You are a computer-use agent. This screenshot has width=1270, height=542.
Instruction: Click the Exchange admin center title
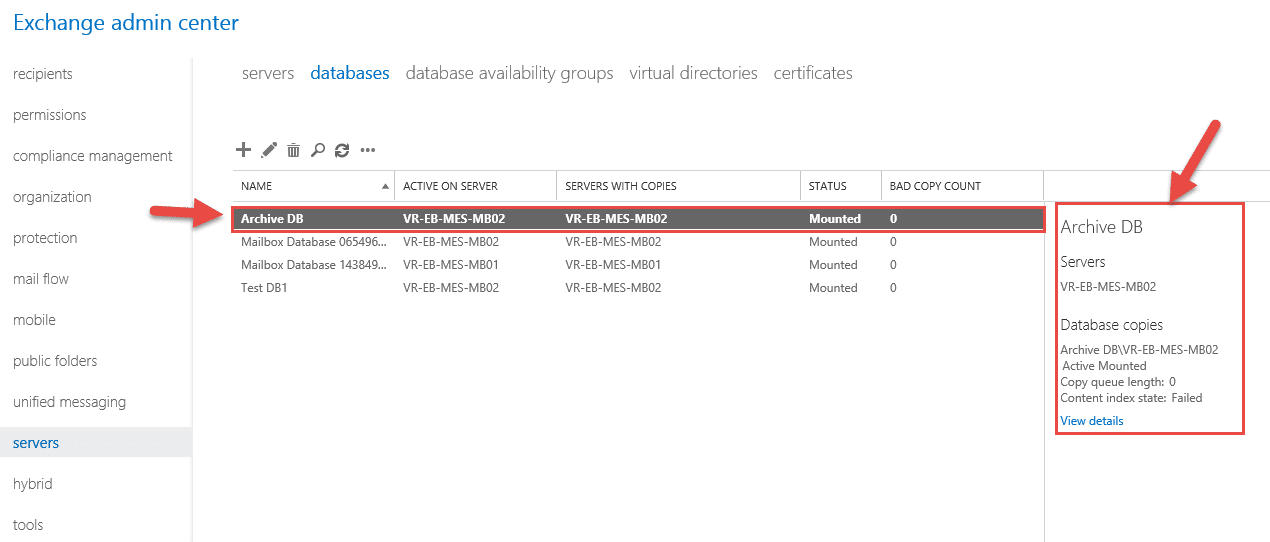[126, 21]
